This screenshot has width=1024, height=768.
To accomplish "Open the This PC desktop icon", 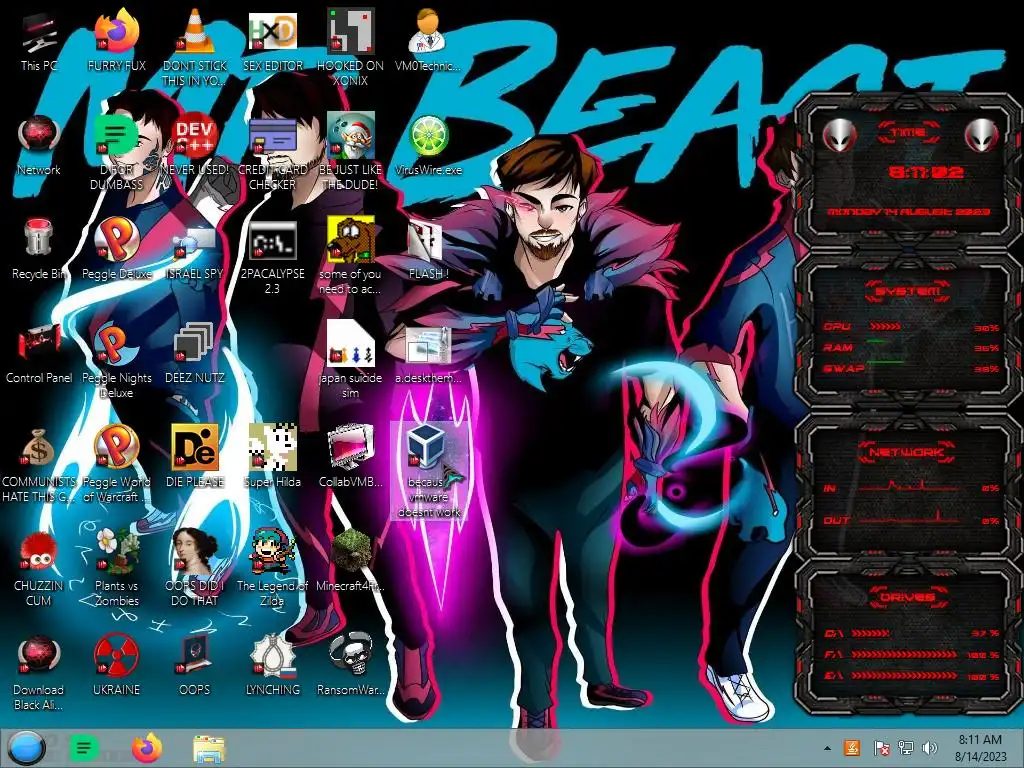I will click(39, 33).
